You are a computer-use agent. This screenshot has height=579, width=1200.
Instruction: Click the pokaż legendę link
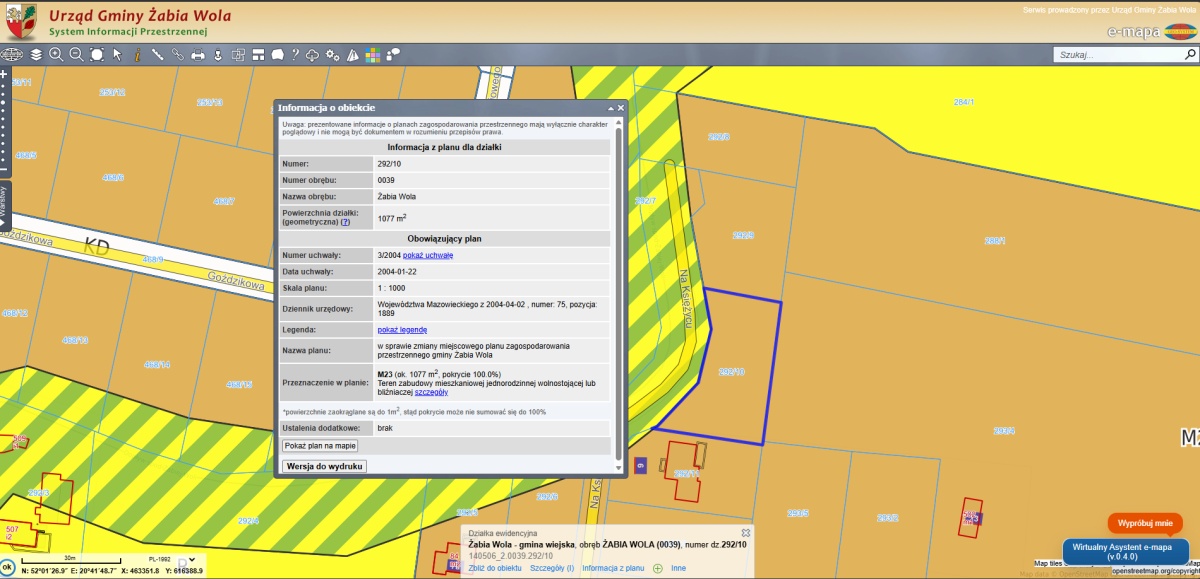pos(402,329)
